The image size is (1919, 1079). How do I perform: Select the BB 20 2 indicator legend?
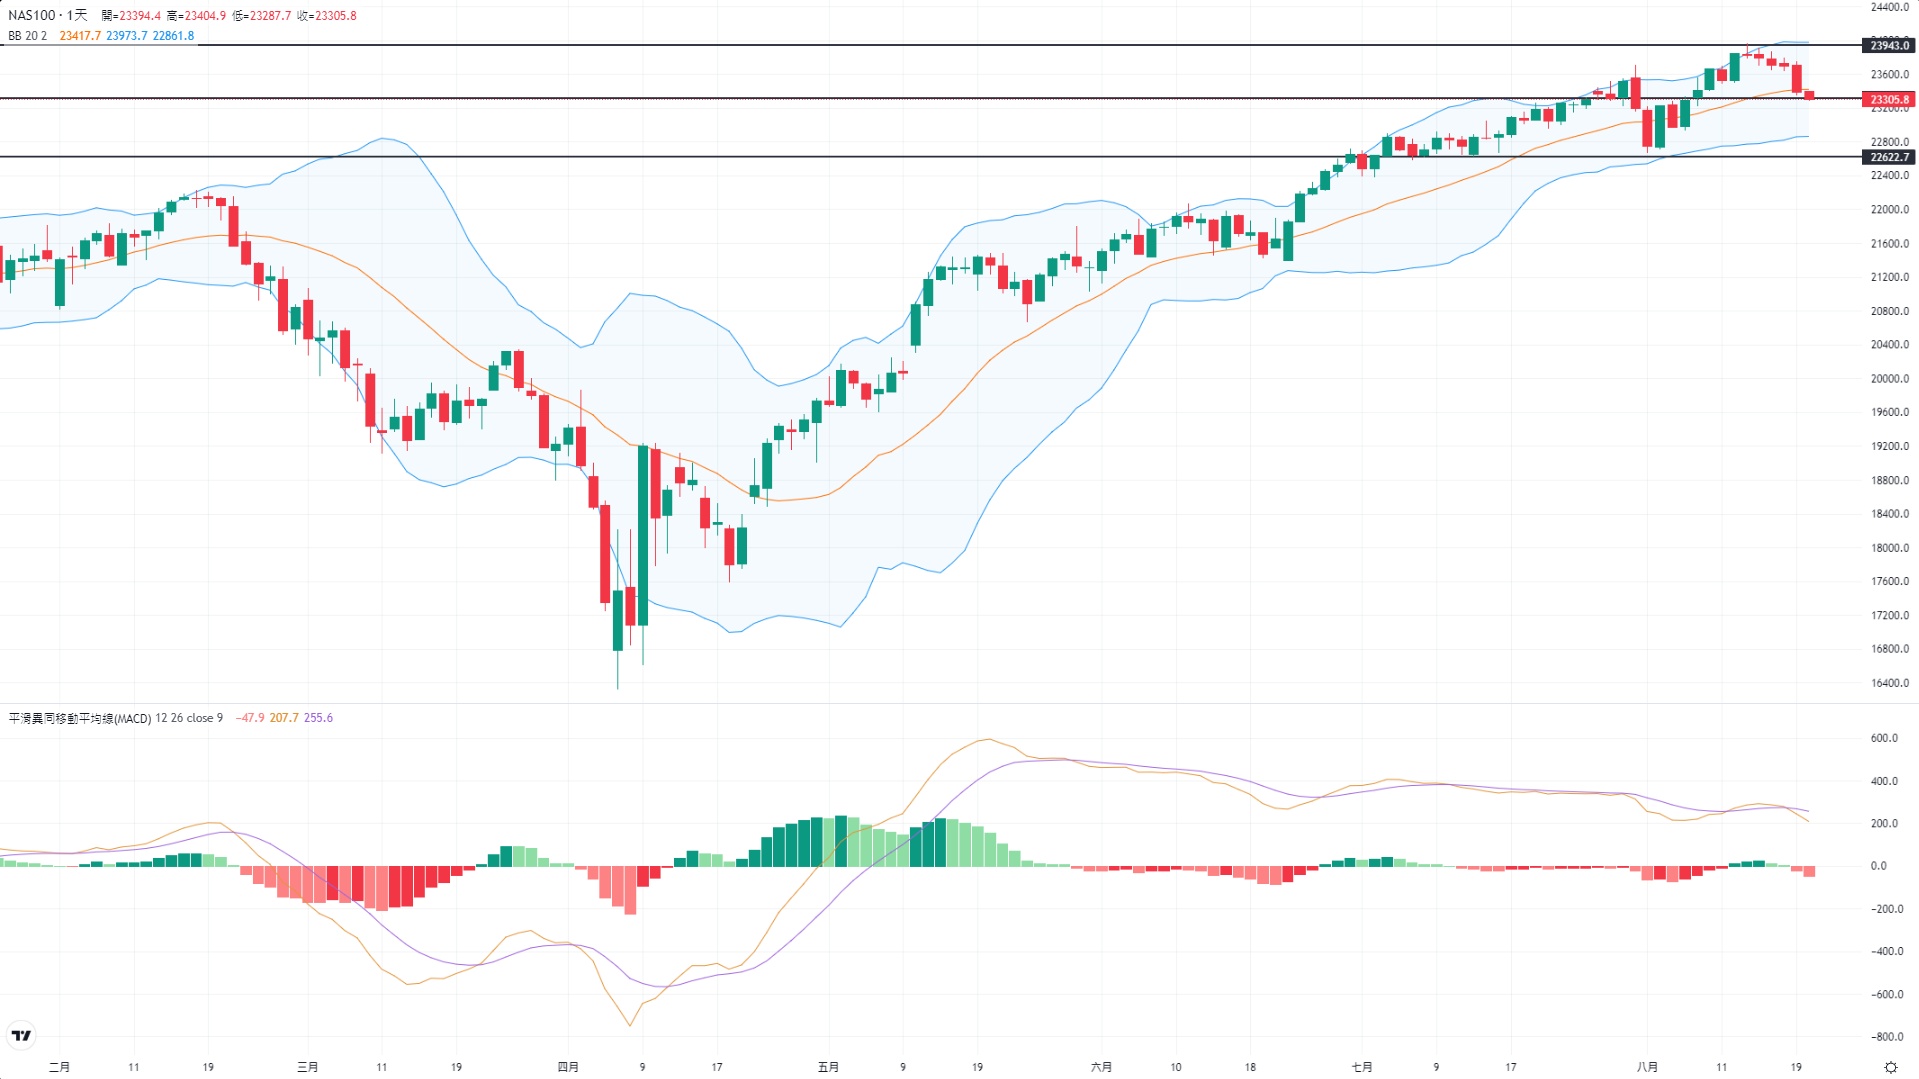pos(28,36)
